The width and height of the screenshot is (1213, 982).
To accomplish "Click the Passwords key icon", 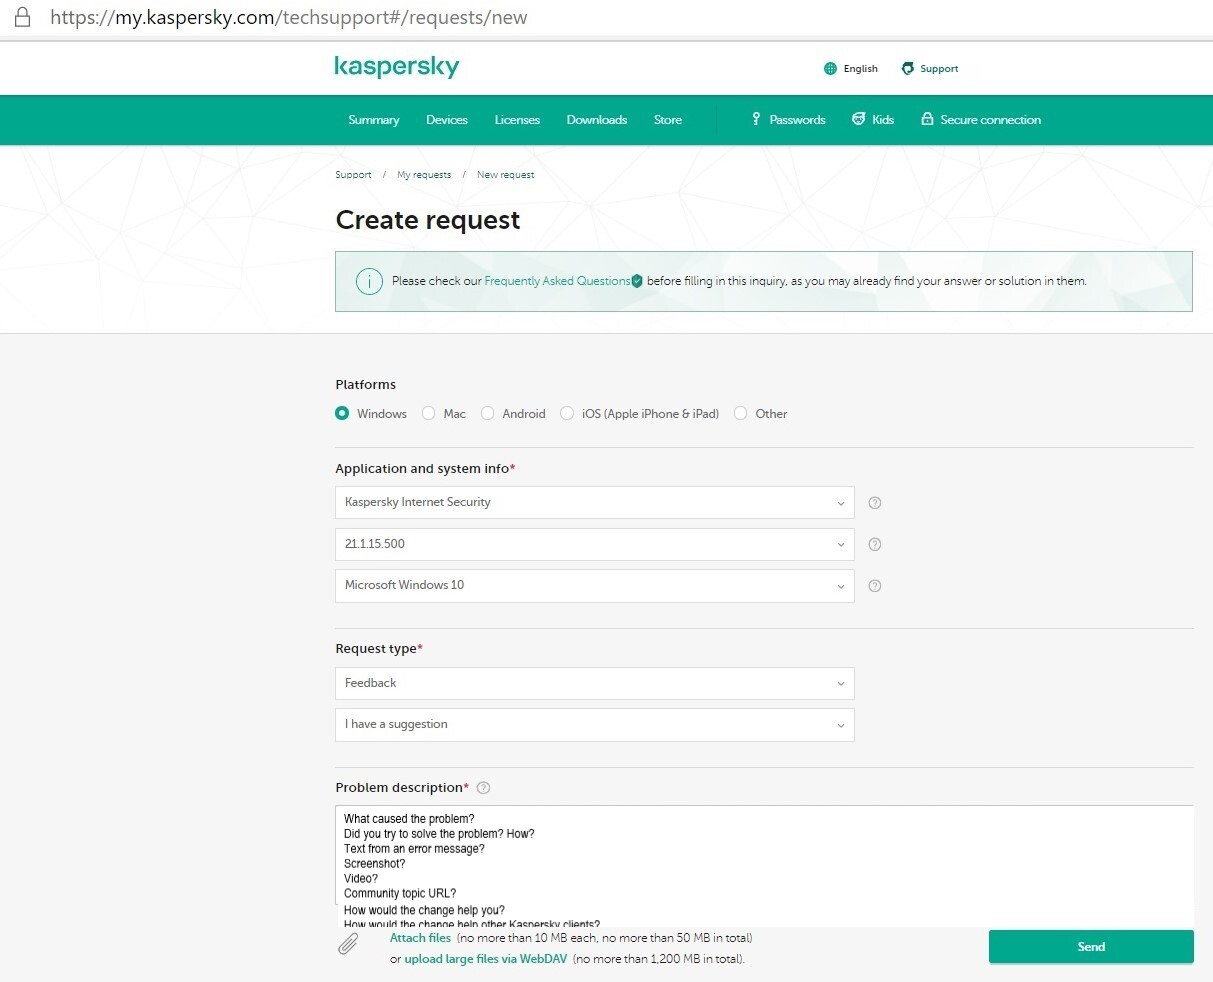I will click(x=756, y=119).
